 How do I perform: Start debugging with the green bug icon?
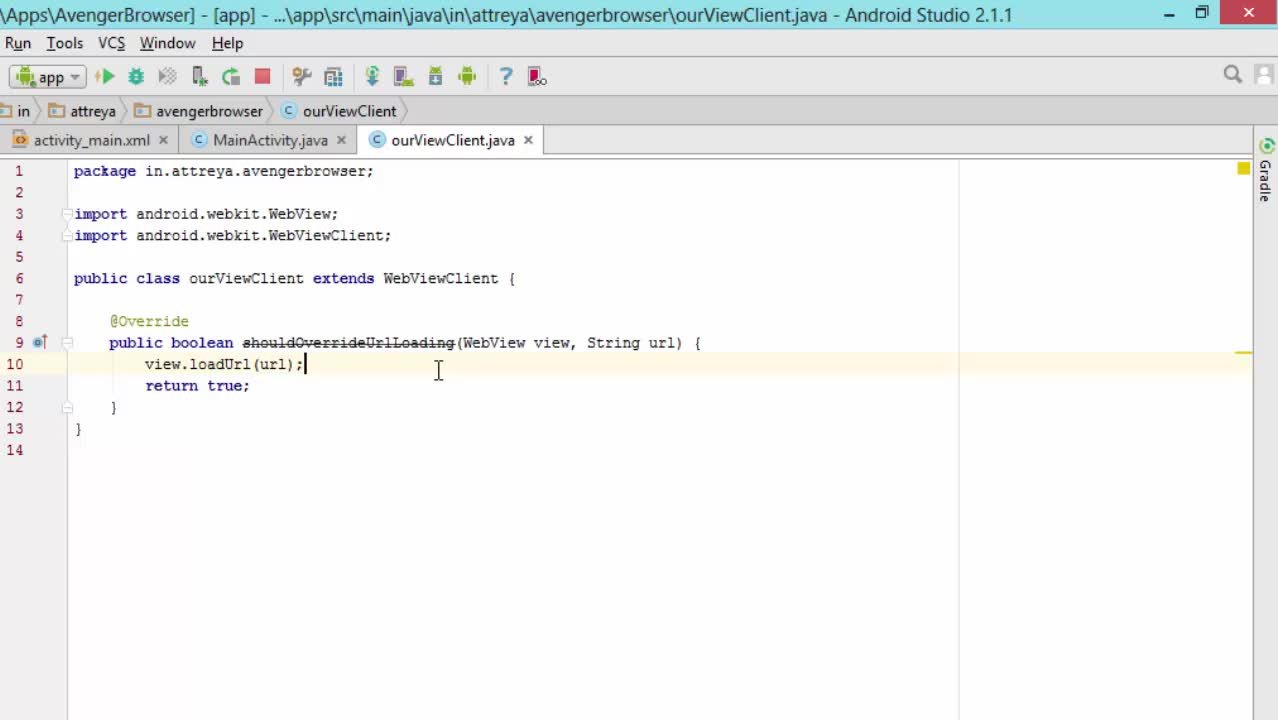[x=136, y=76]
